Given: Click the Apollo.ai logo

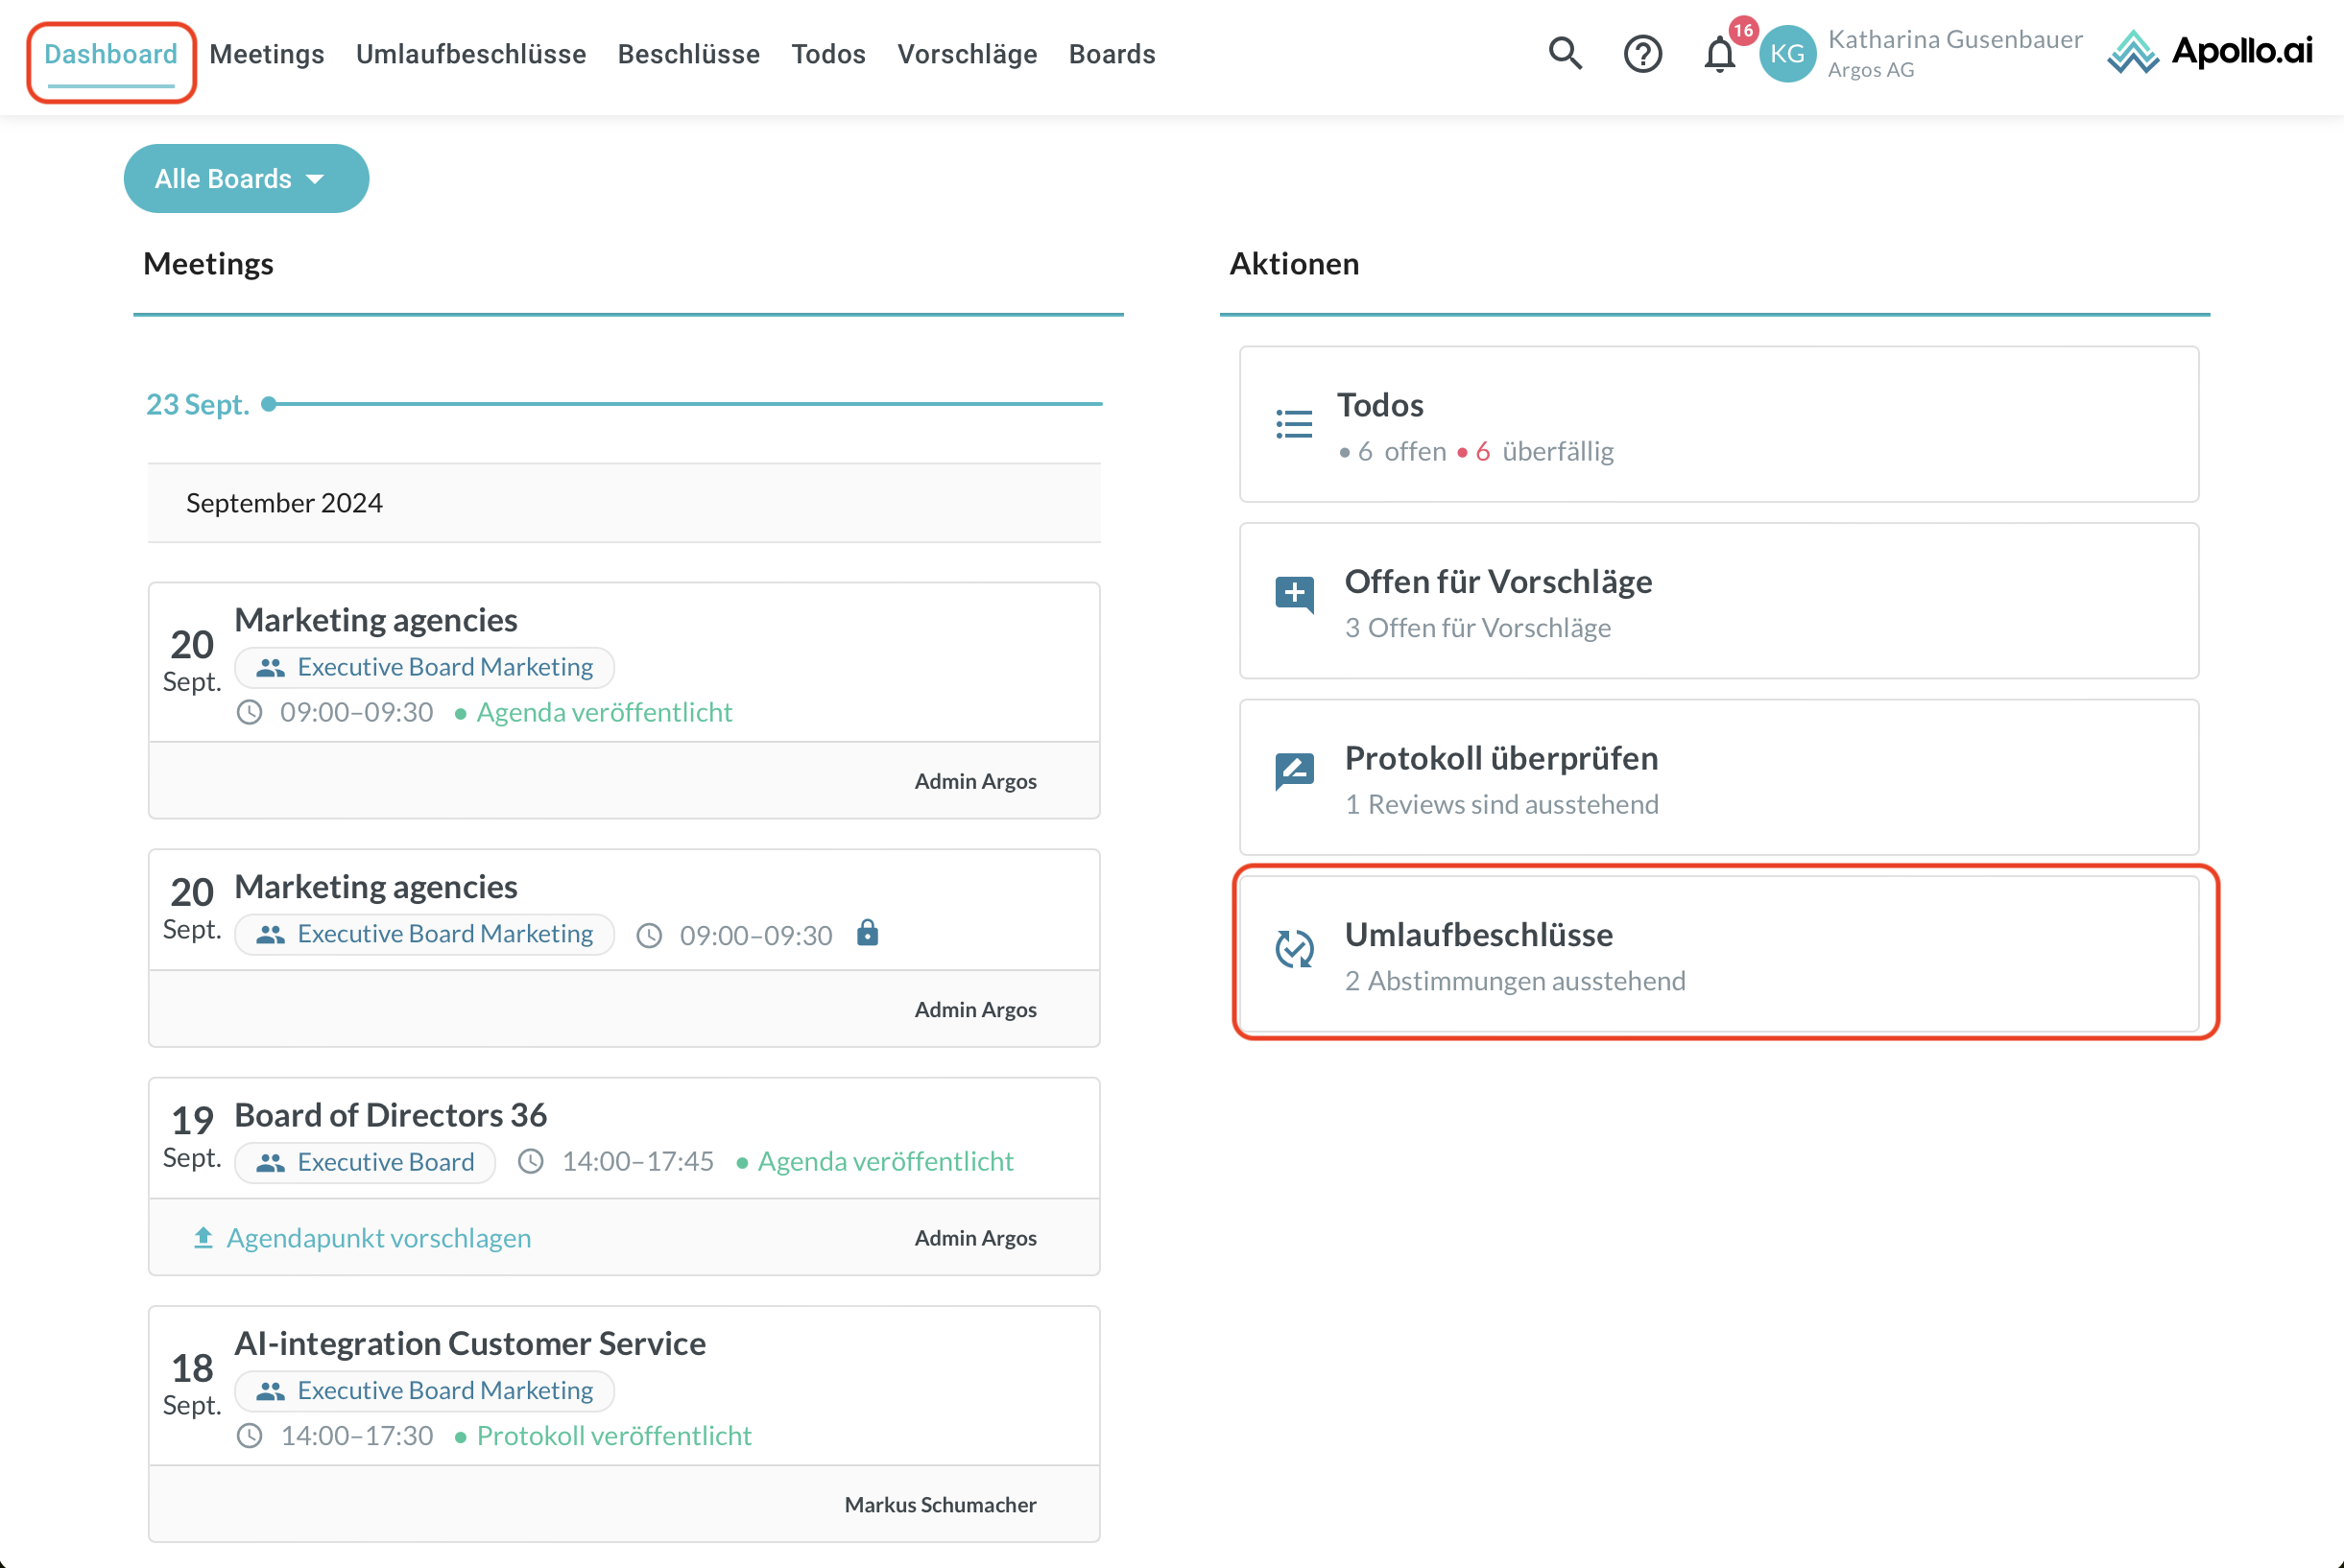Looking at the screenshot, I should pyautogui.click(x=2210, y=52).
